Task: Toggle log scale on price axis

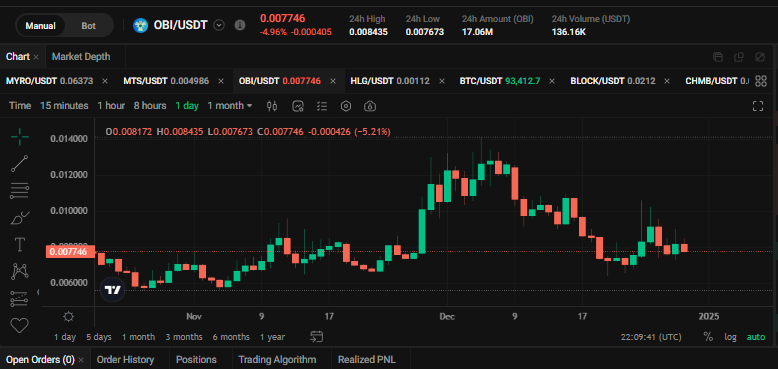Action: click(730, 337)
